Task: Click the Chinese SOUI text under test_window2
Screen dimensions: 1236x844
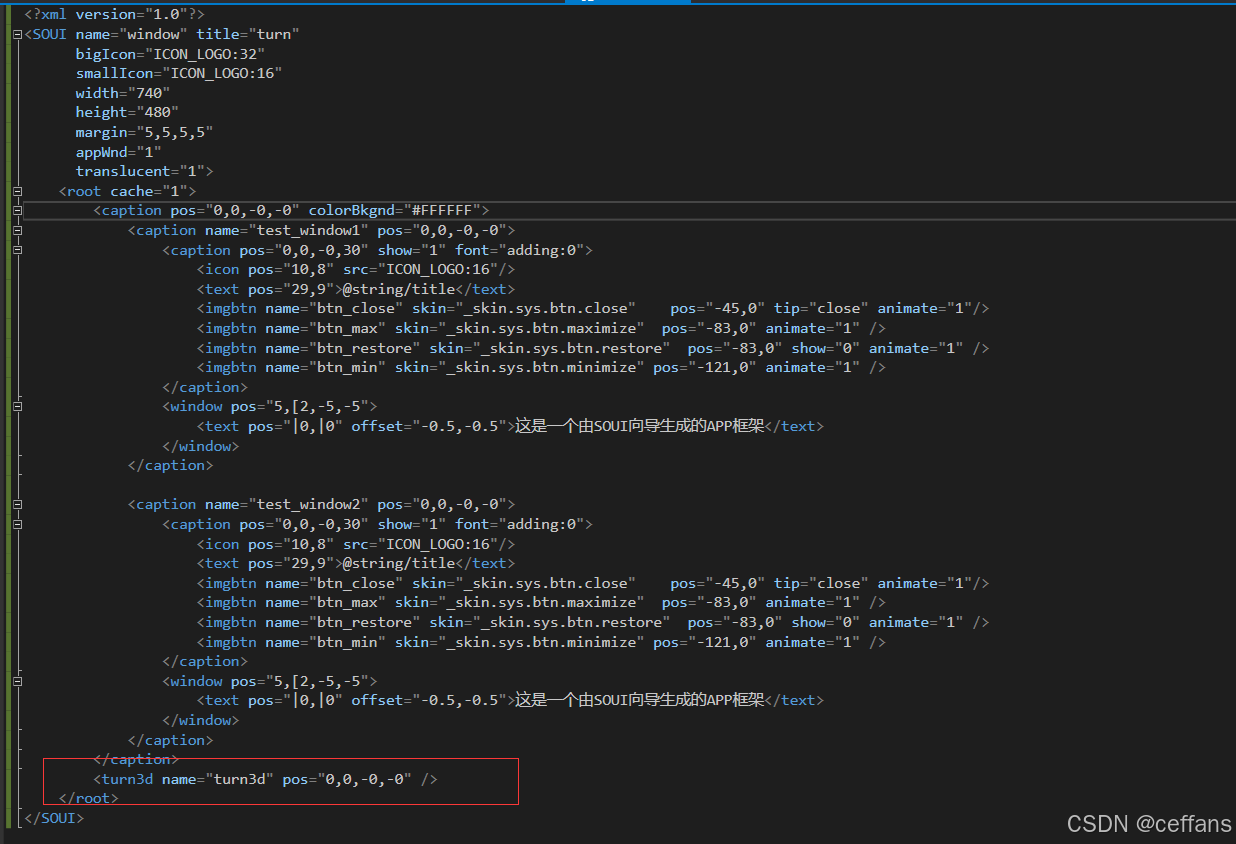Action: coord(640,700)
